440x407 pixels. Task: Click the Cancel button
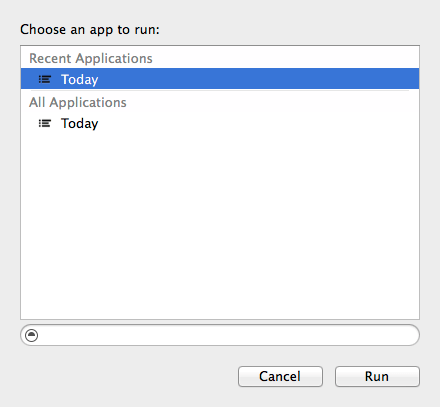coord(280,376)
